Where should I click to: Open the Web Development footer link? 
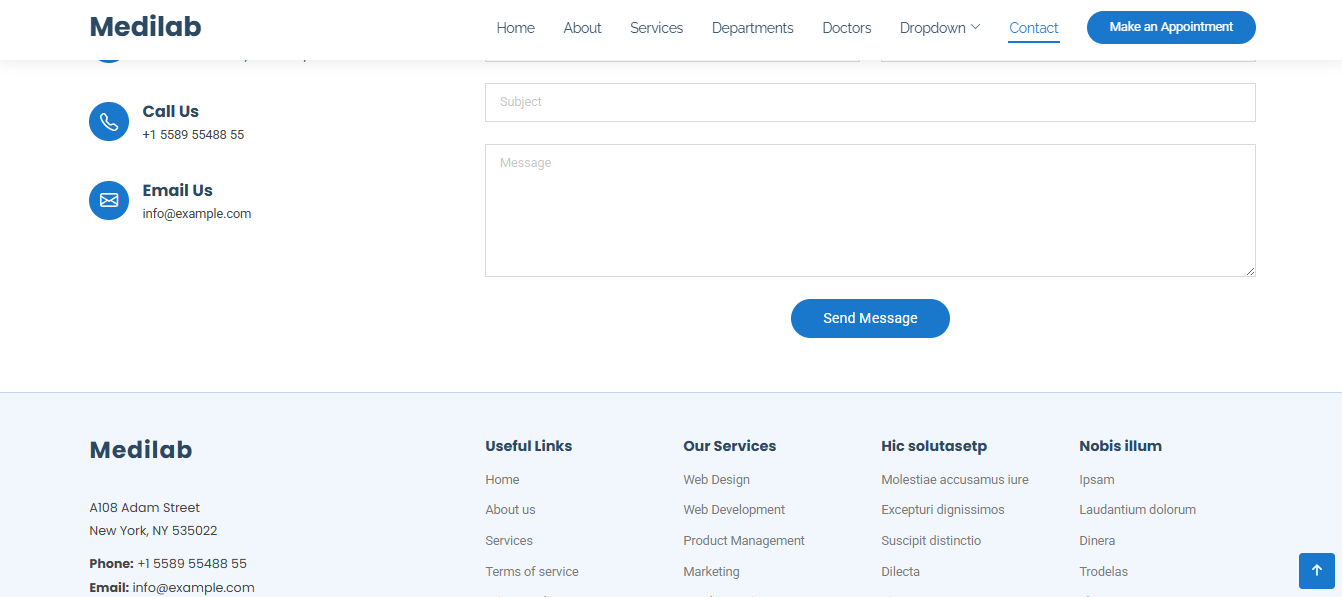(734, 510)
